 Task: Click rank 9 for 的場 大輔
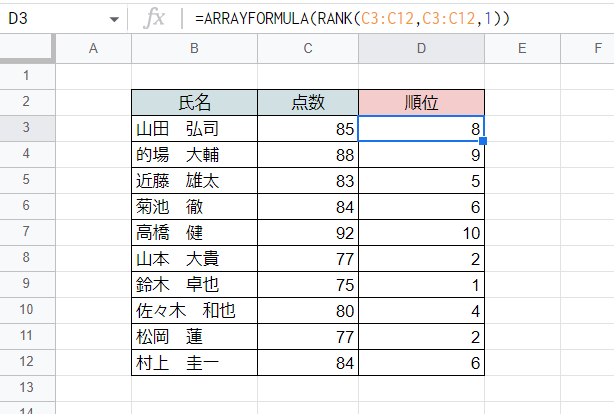point(421,155)
